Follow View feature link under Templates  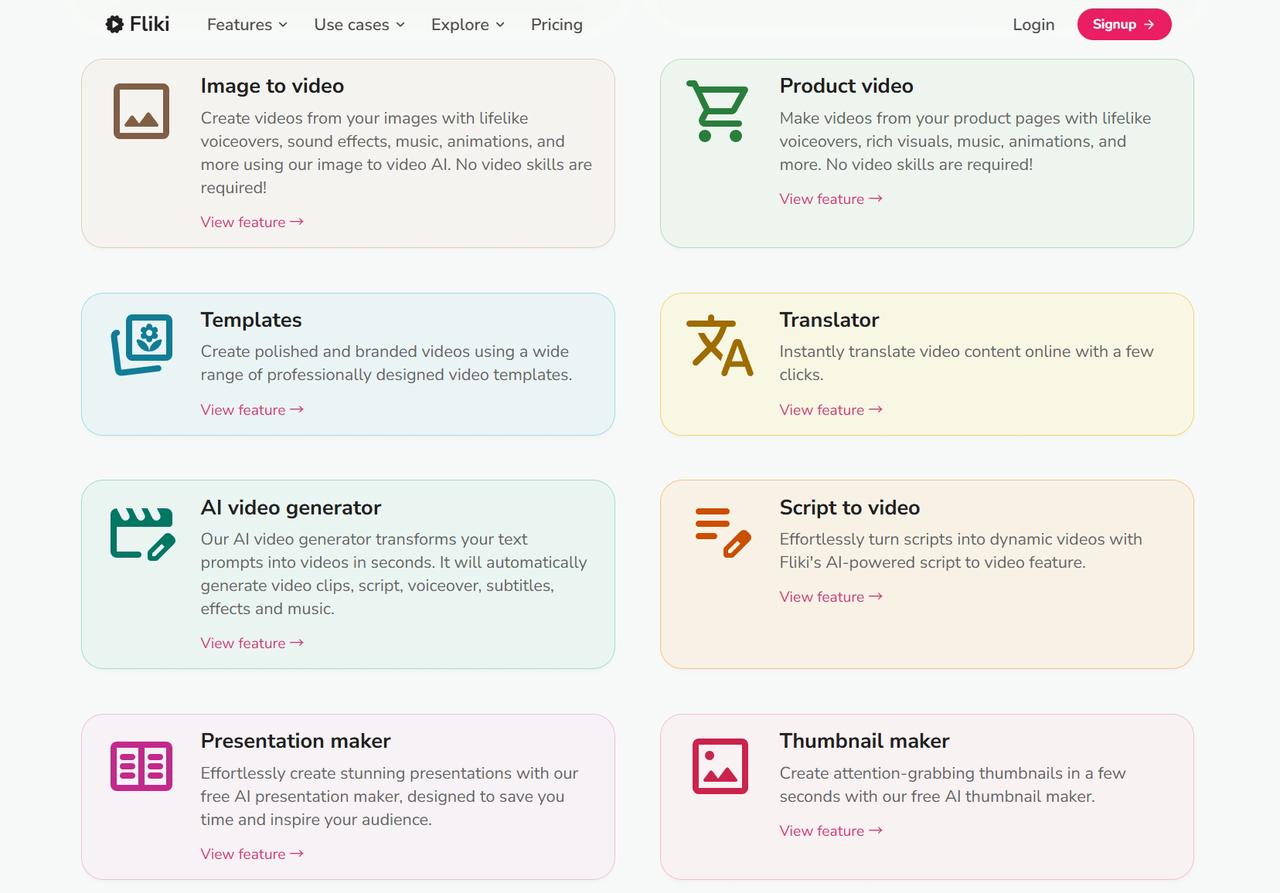click(252, 410)
